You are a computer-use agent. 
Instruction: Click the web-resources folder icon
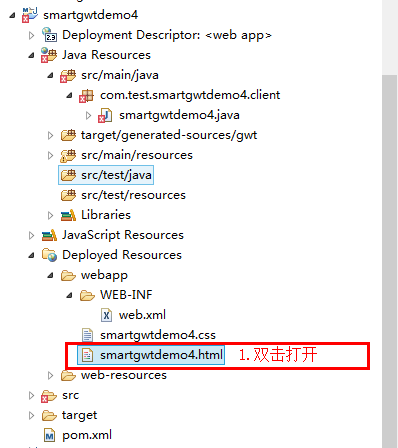point(68,375)
